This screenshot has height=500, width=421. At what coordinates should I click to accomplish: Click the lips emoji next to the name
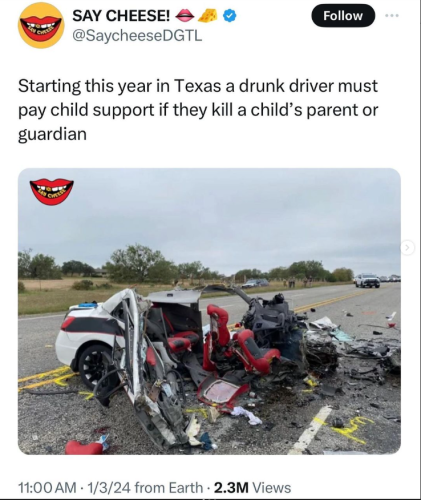[x=184, y=15]
